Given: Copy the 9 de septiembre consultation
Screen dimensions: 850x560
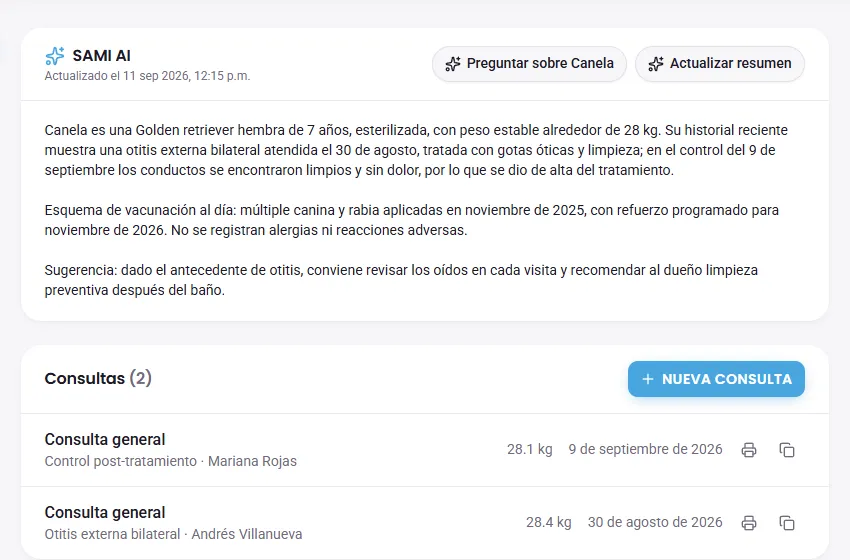Looking at the screenshot, I should pos(787,450).
